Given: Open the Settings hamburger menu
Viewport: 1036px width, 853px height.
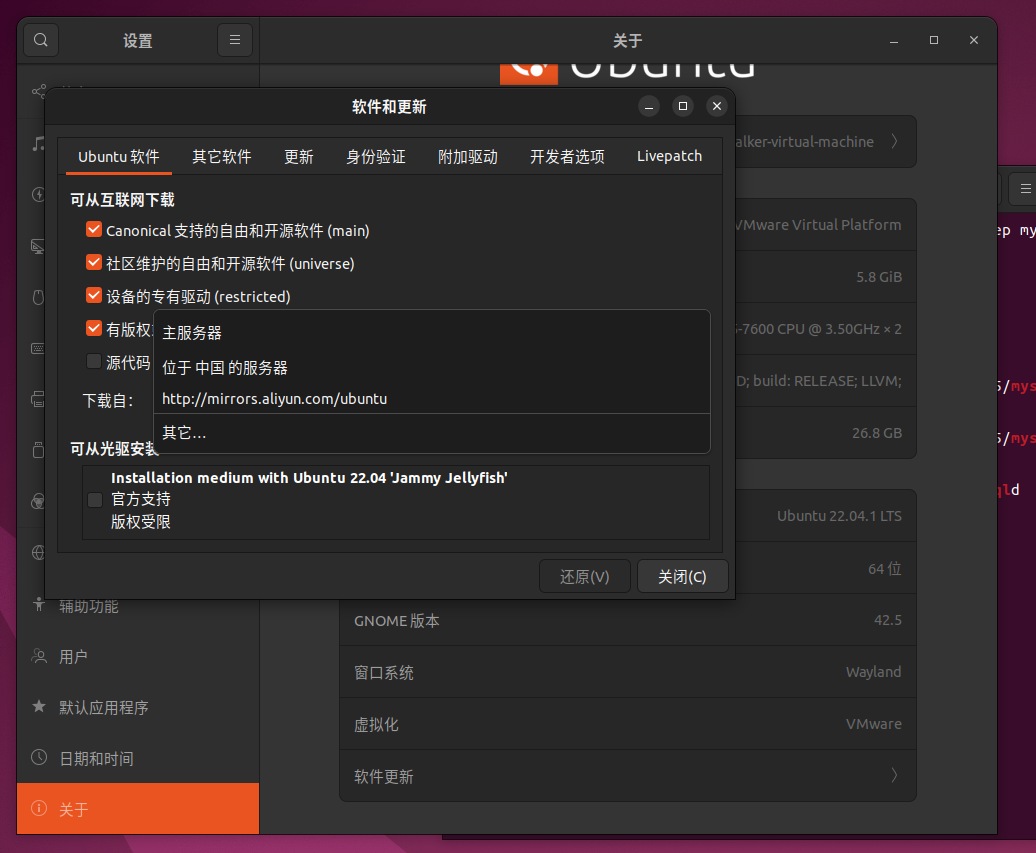Looking at the screenshot, I should 235,40.
